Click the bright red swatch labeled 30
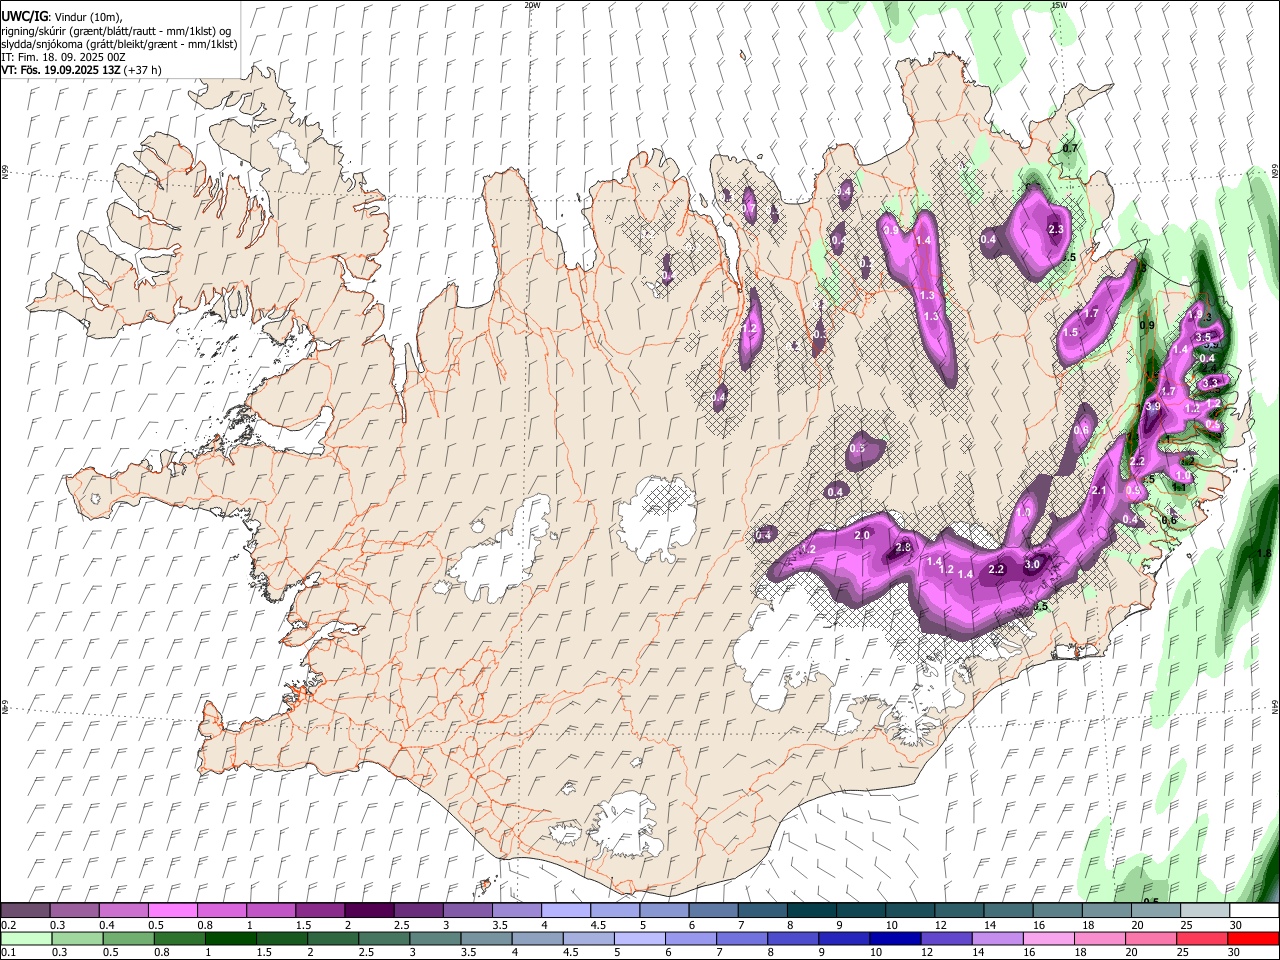1280x960 pixels. (1253, 939)
